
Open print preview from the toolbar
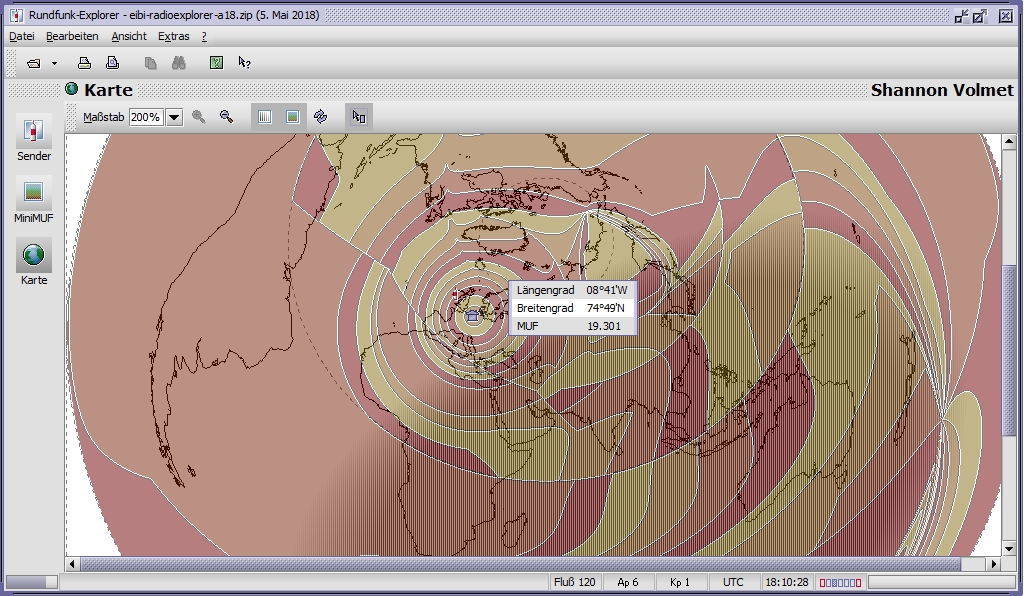(113, 63)
